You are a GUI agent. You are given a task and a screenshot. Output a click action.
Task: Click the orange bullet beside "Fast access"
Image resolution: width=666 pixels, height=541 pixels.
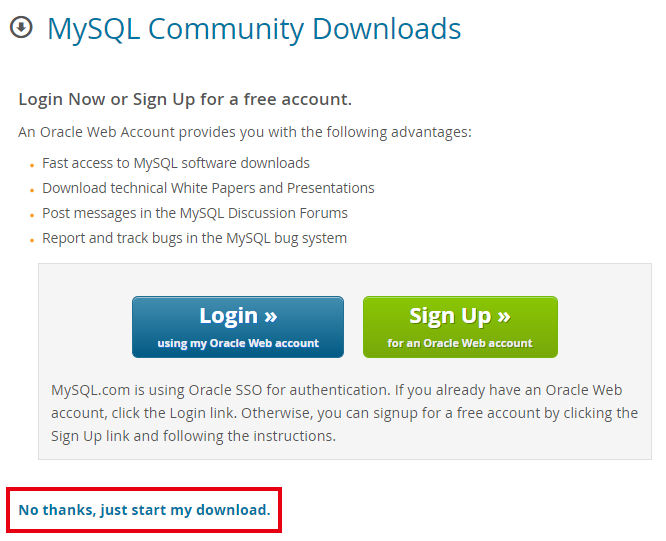[x=32, y=165]
